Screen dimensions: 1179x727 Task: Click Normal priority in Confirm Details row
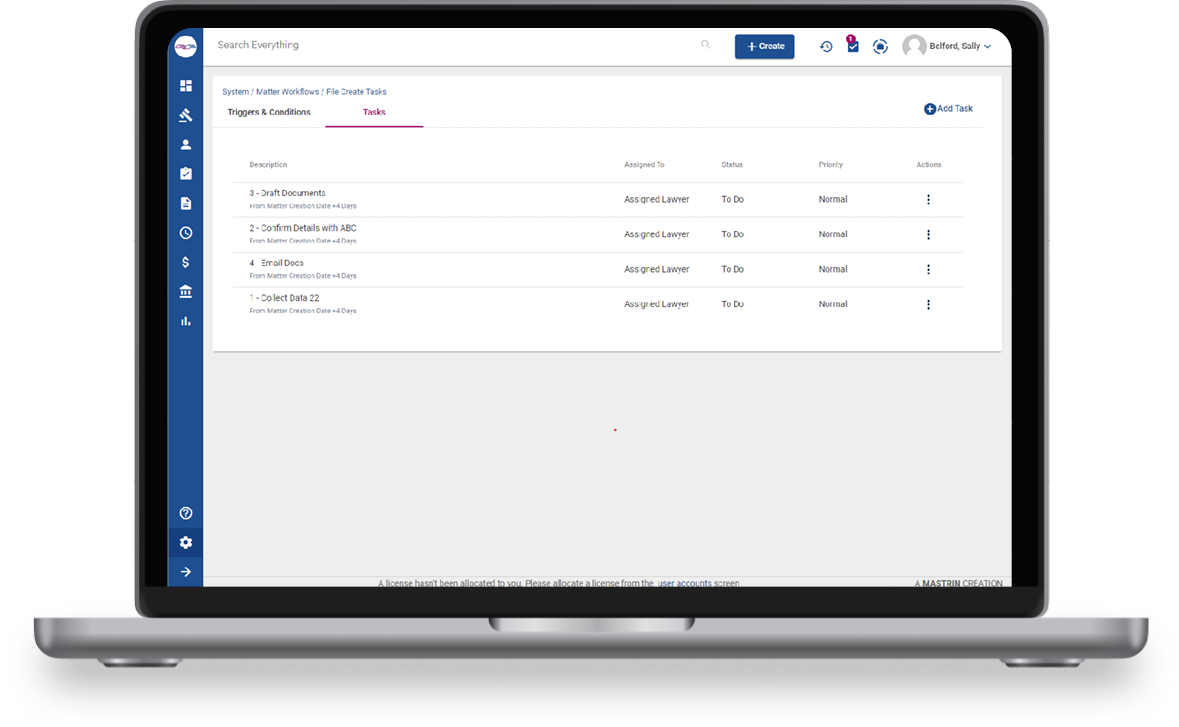click(833, 235)
